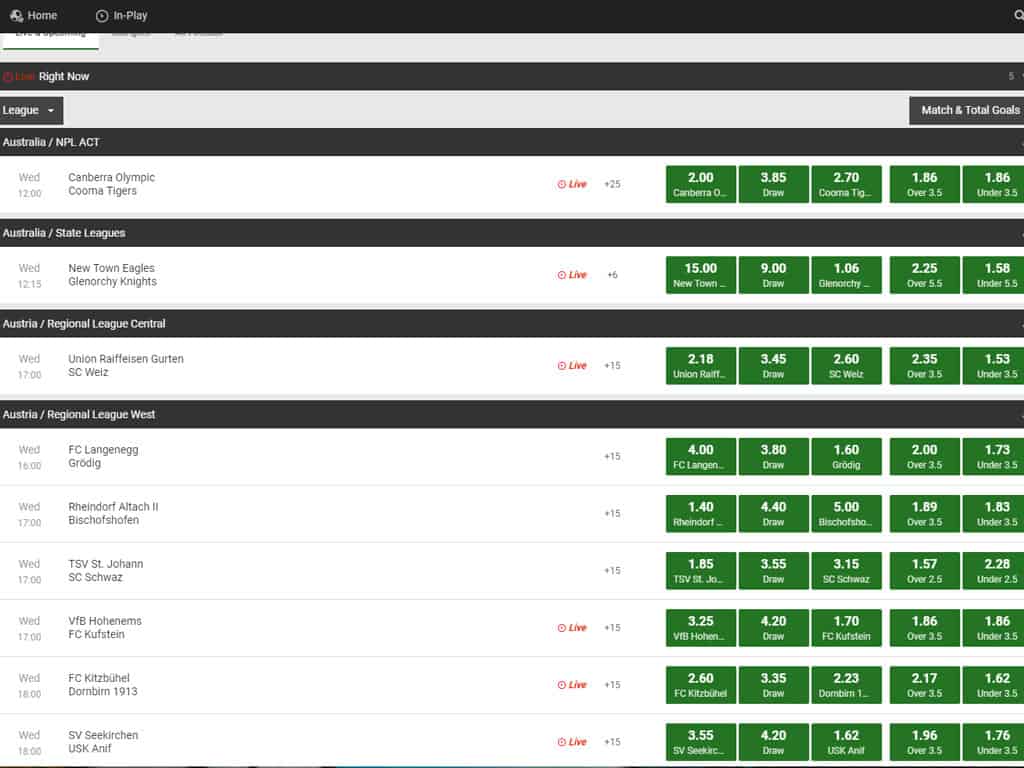
Task: Open the League dropdown
Action: (31, 110)
